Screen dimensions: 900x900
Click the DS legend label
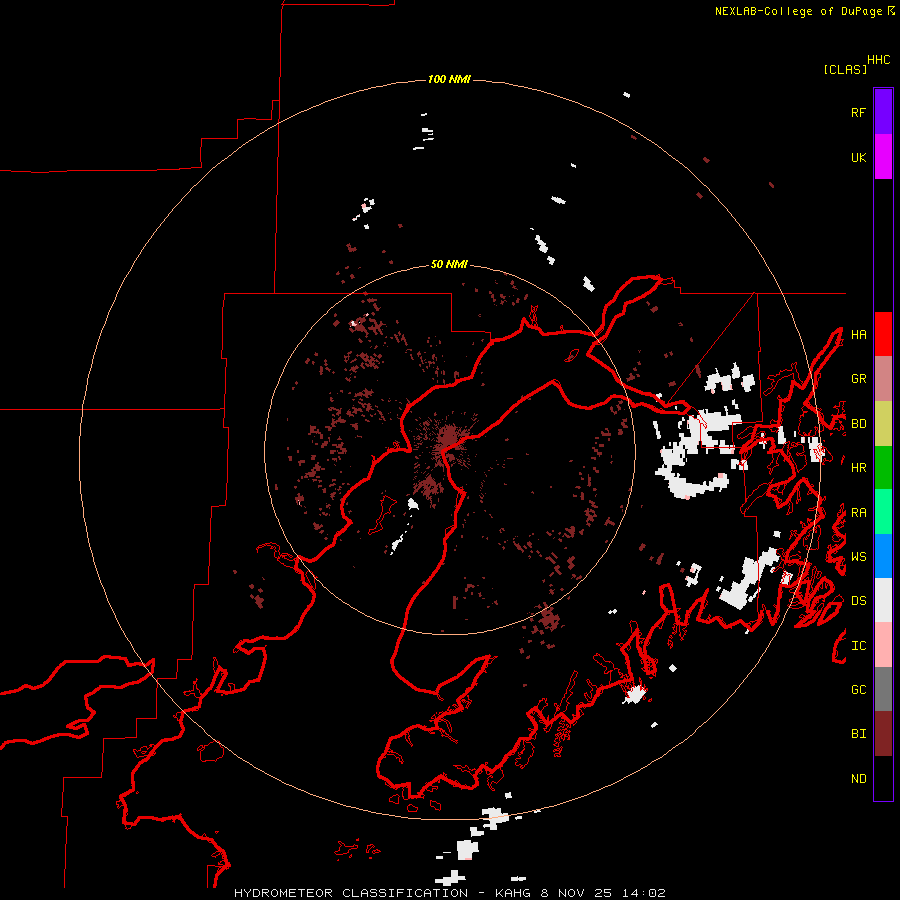[858, 601]
